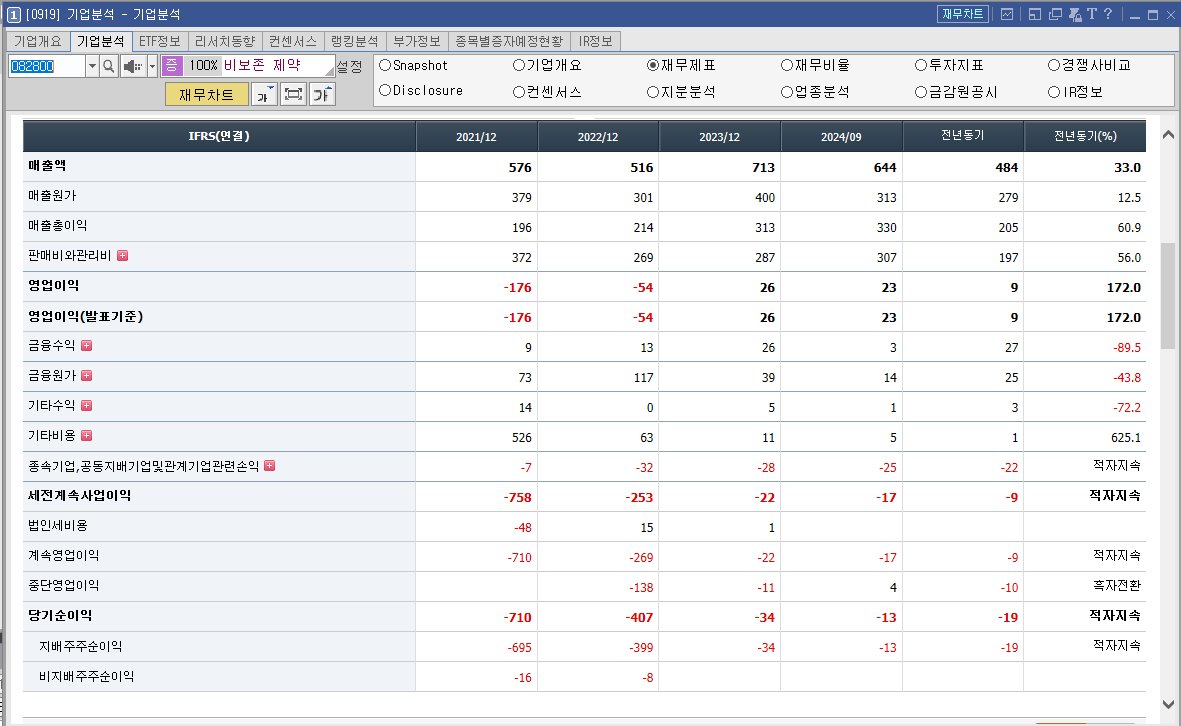Select the 기업개요 radio option

point(519,66)
